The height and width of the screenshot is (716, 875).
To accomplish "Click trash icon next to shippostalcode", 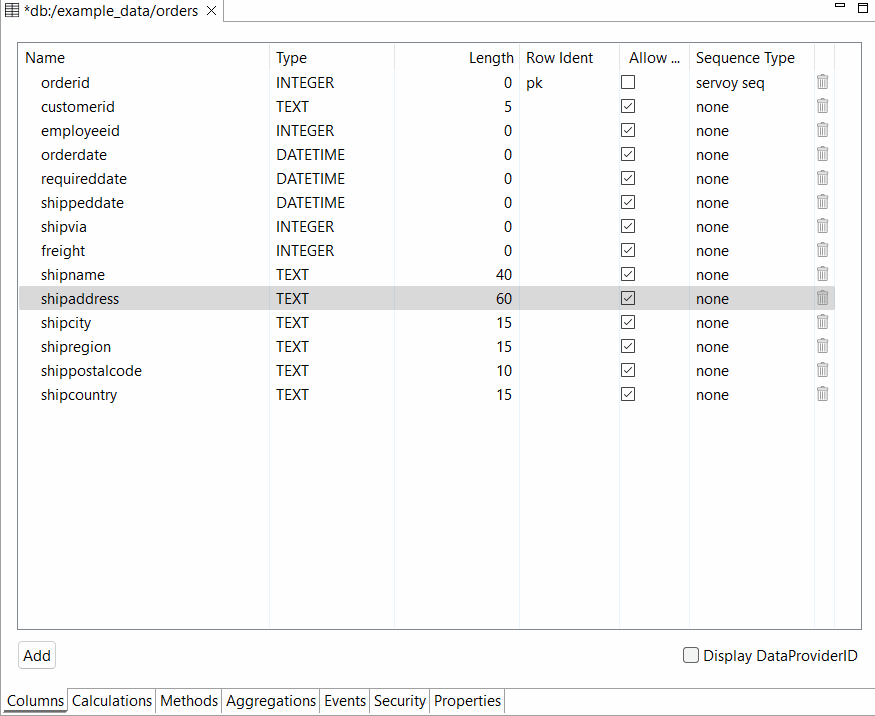I will pos(822,370).
